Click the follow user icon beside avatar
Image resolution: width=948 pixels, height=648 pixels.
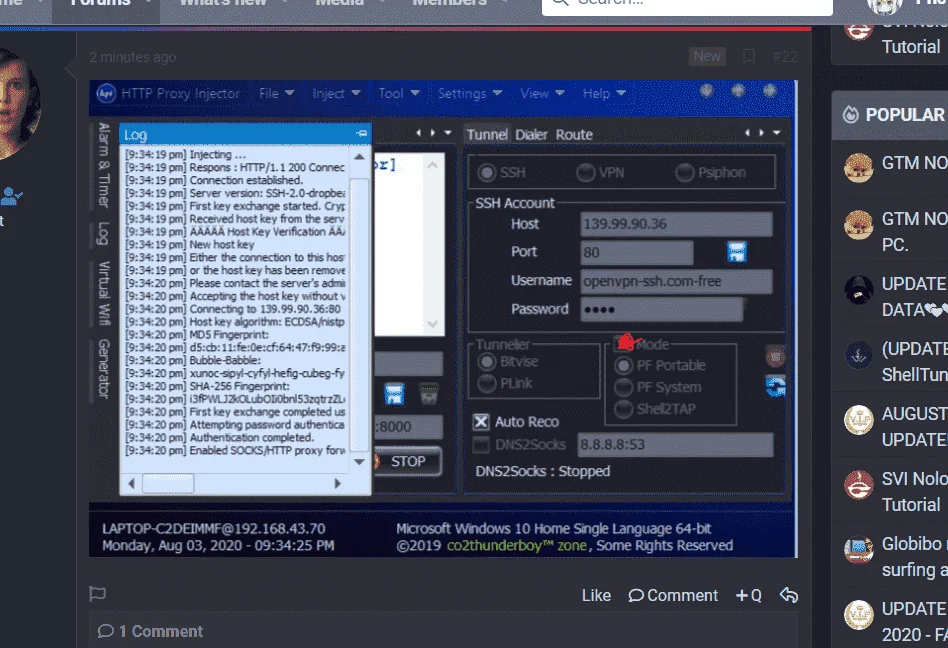12,196
